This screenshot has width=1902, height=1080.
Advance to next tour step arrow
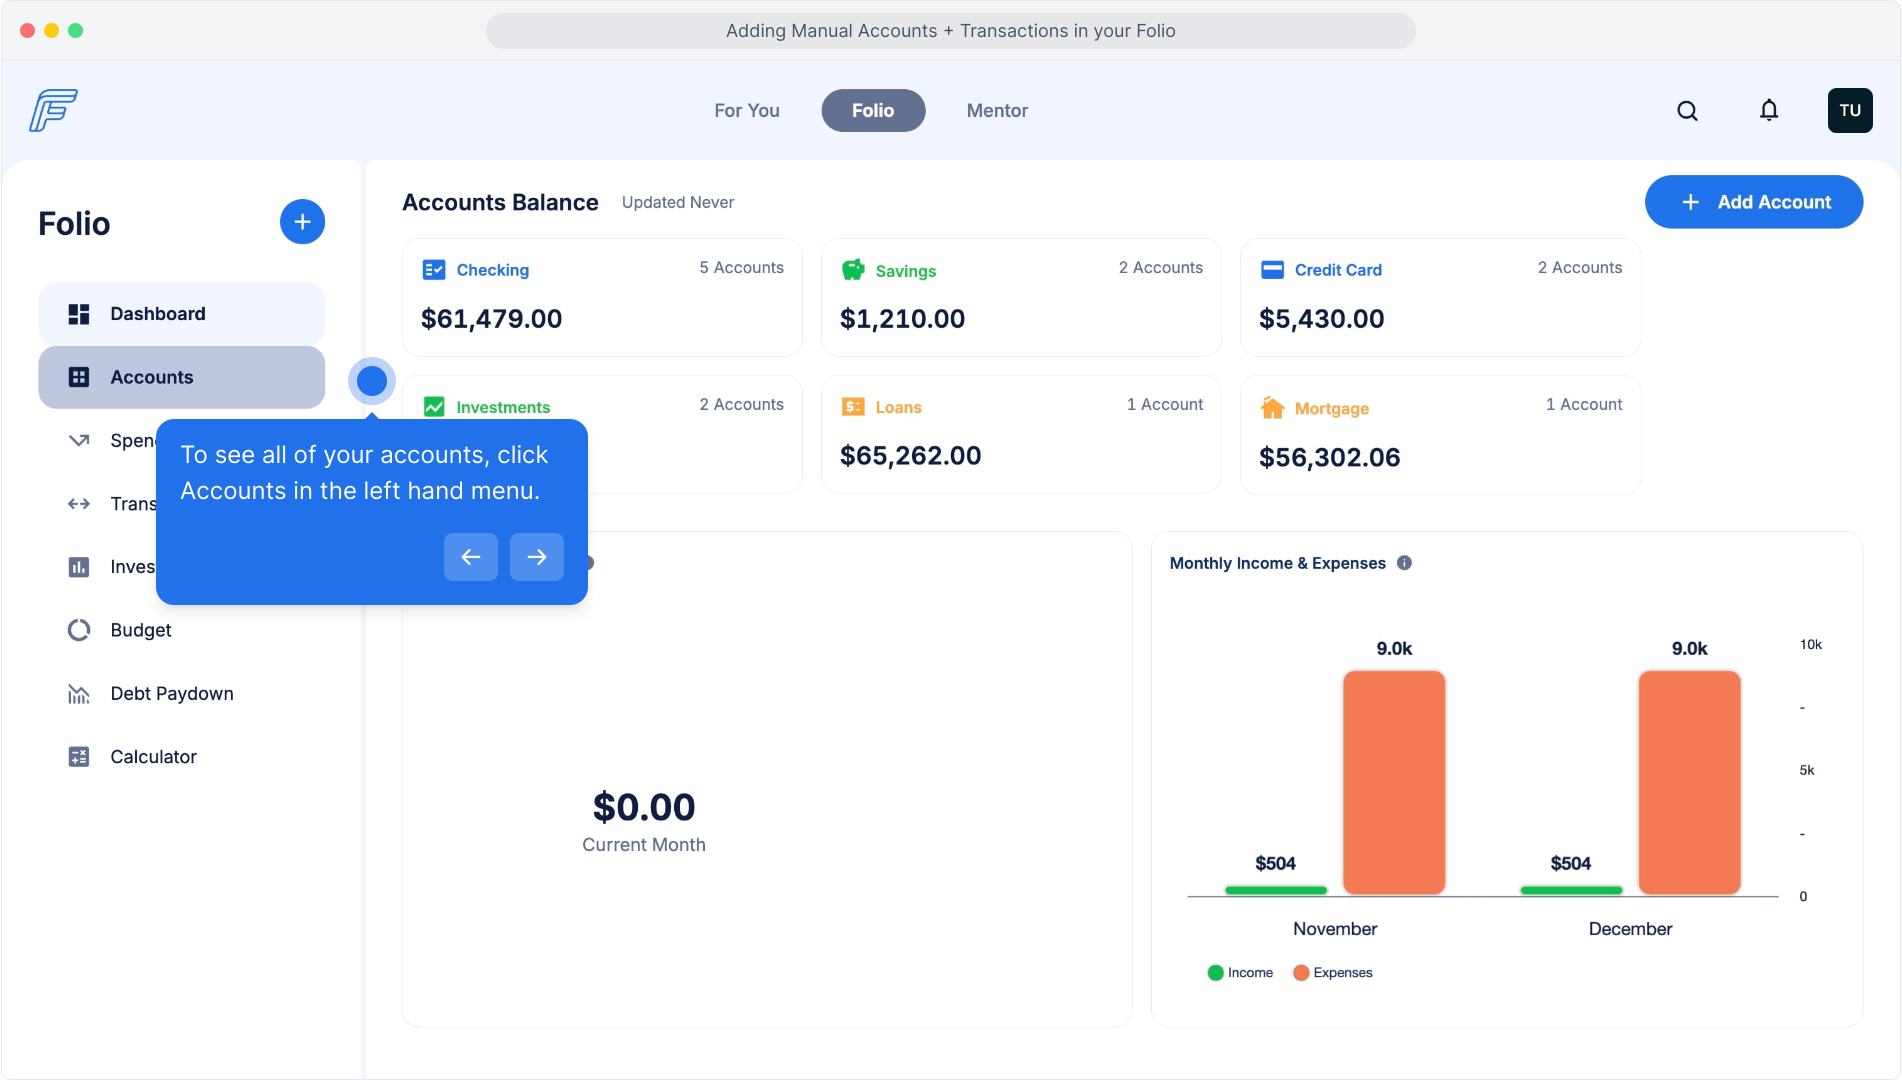coord(537,557)
